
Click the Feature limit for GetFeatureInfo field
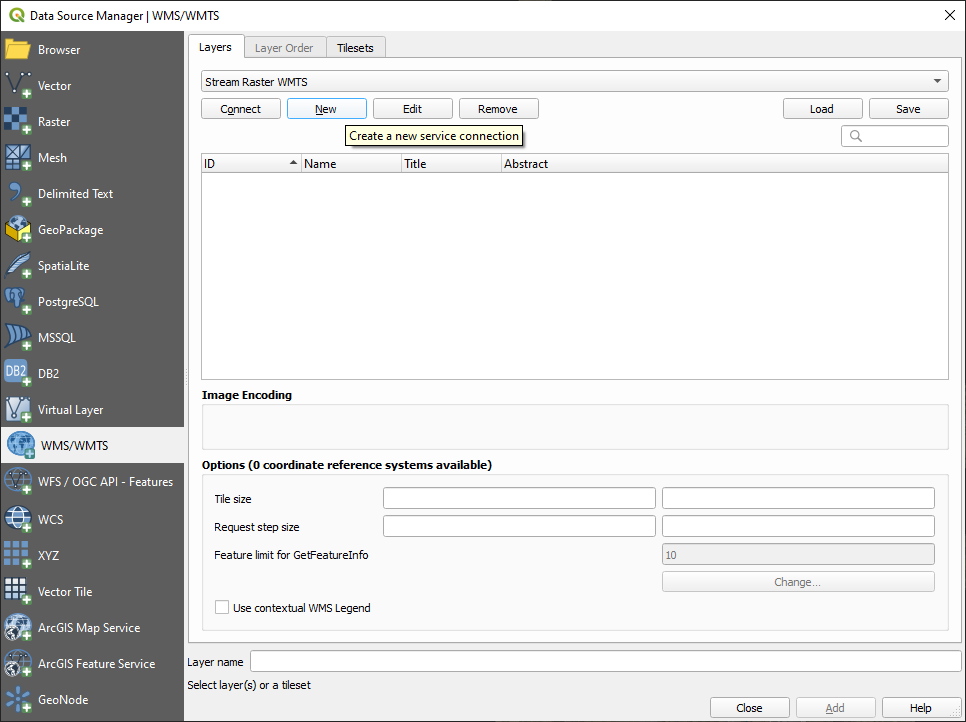click(x=798, y=554)
